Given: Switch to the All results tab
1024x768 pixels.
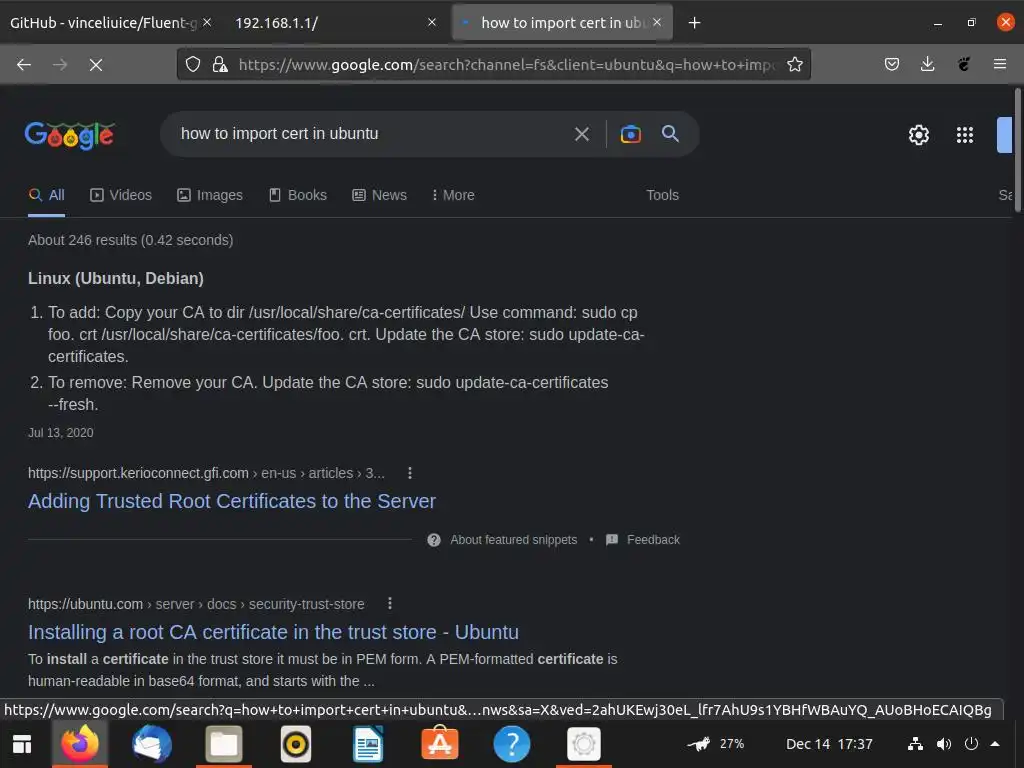Looking at the screenshot, I should pyautogui.click(x=46, y=195).
